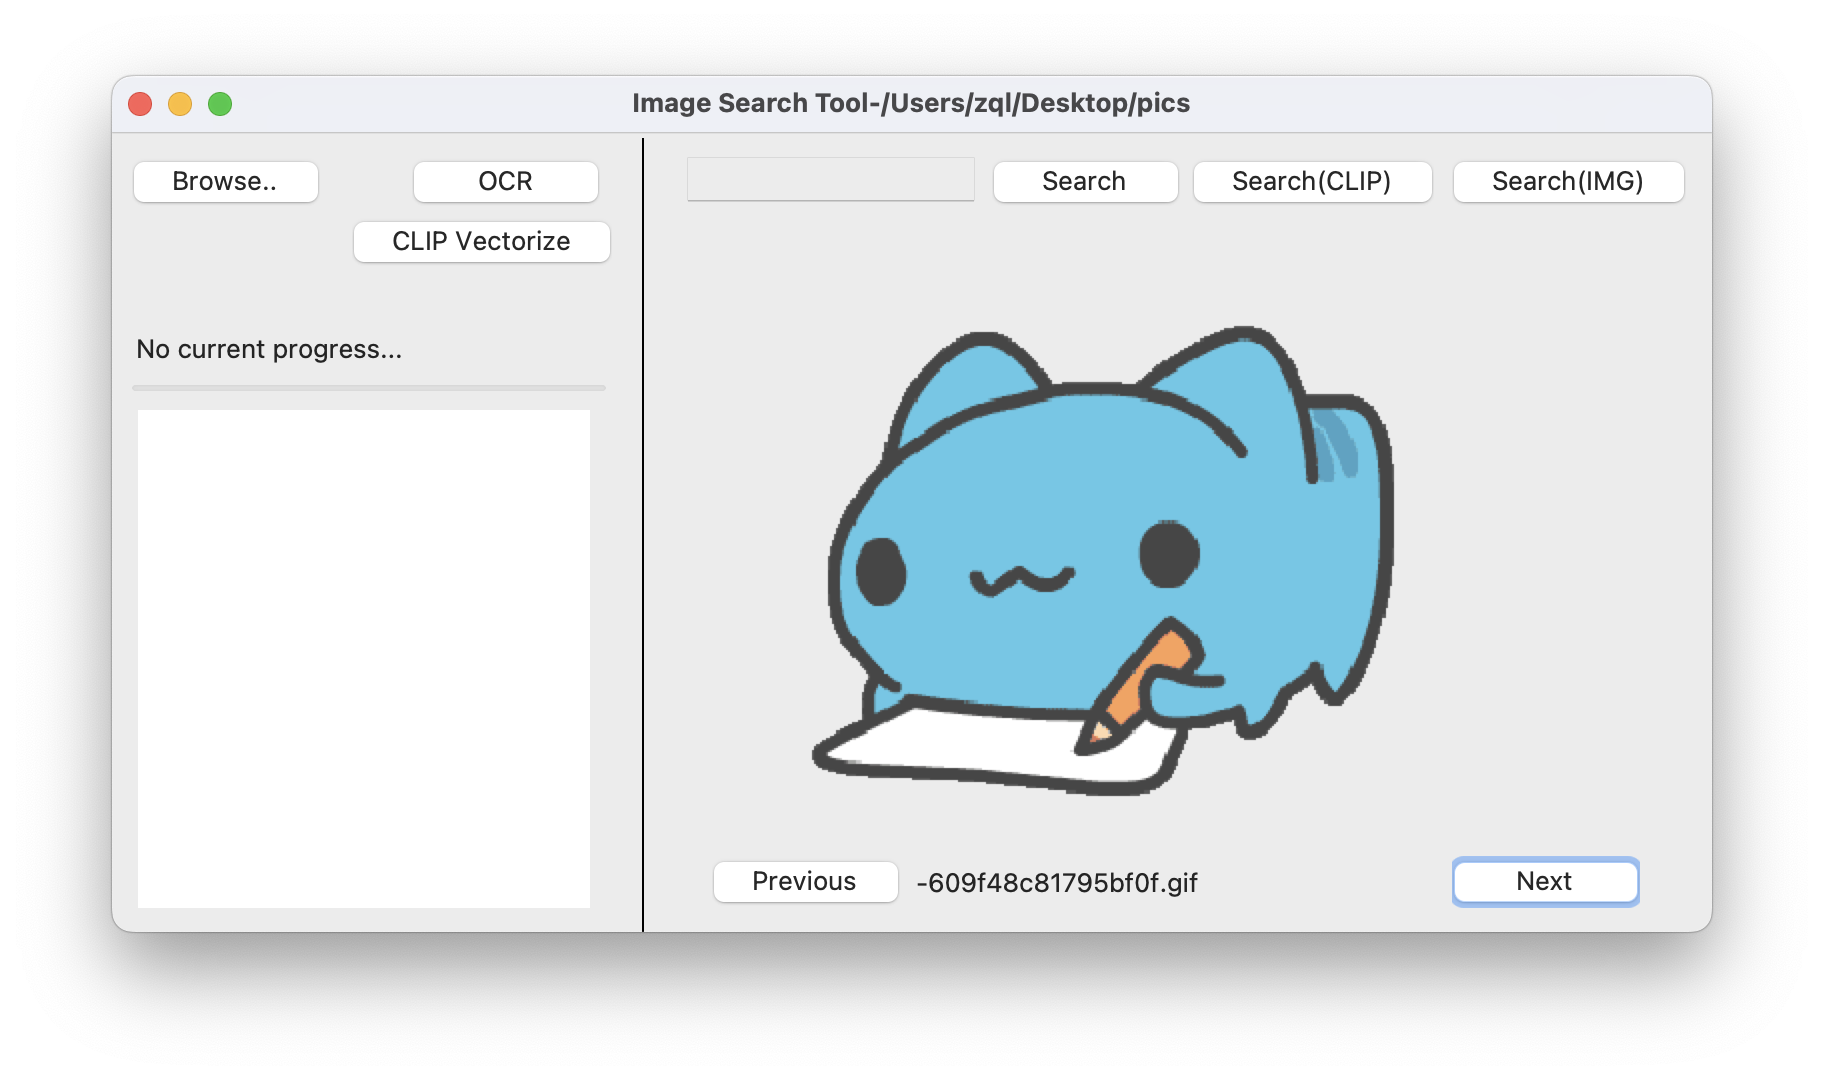Screen dimensions: 1824x1080
Task: Close the window with the red button
Action: pos(141,103)
